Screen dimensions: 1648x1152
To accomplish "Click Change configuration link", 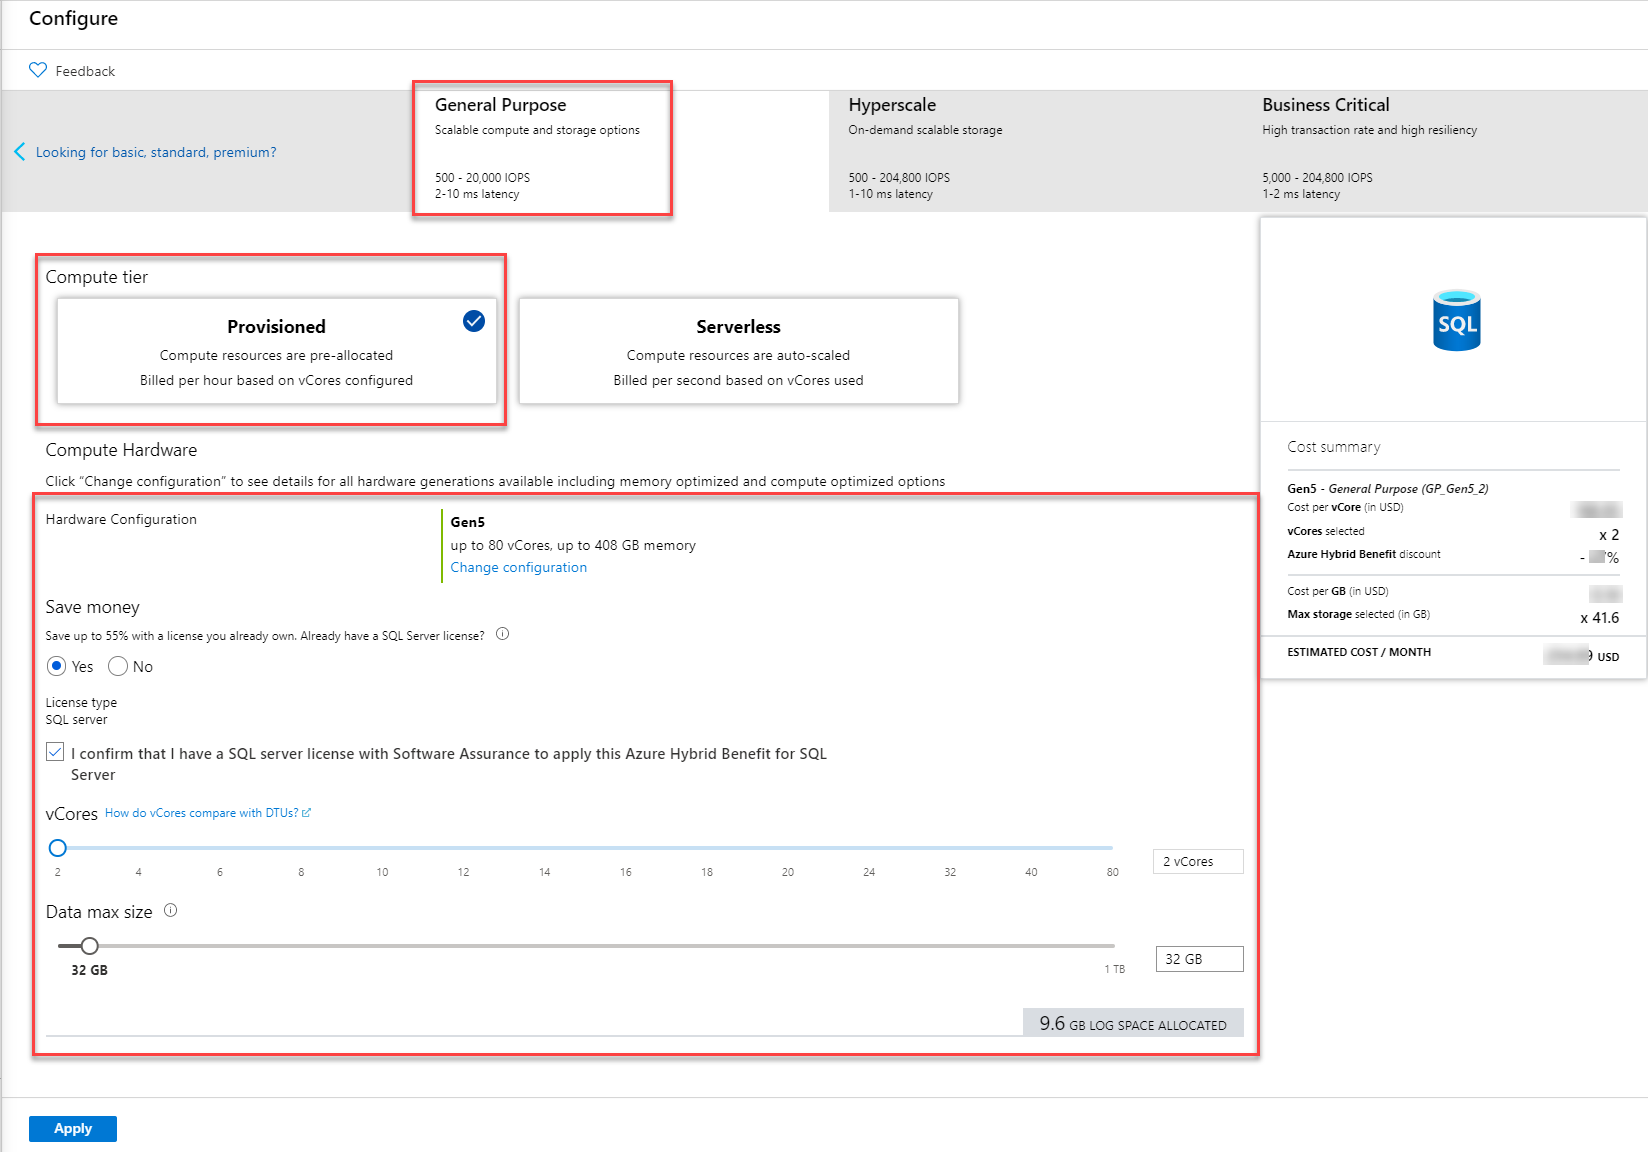I will pyautogui.click(x=518, y=567).
